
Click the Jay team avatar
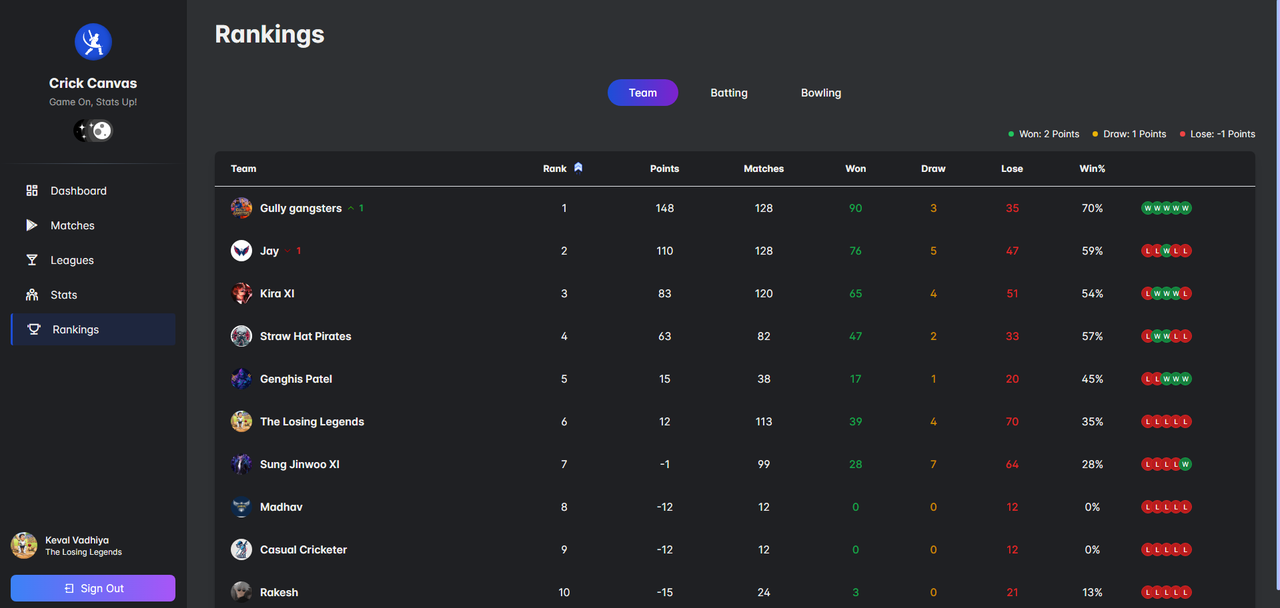[x=242, y=251]
